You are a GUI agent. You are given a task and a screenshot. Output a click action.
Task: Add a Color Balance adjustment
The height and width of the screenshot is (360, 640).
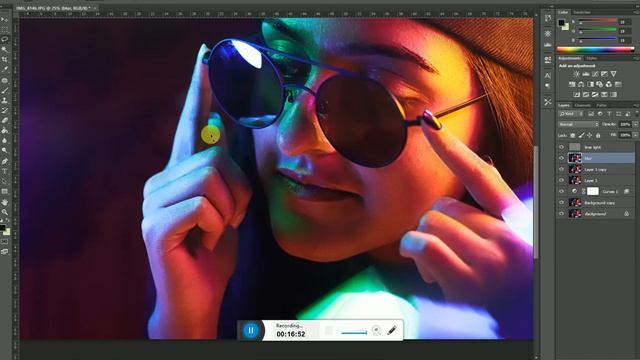tap(581, 84)
